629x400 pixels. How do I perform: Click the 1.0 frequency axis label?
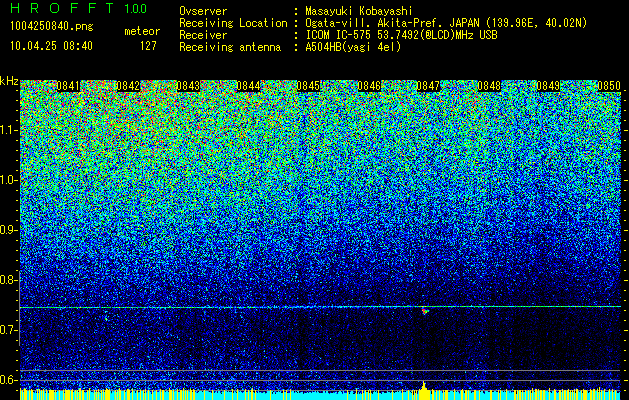pyautogui.click(x=7, y=180)
